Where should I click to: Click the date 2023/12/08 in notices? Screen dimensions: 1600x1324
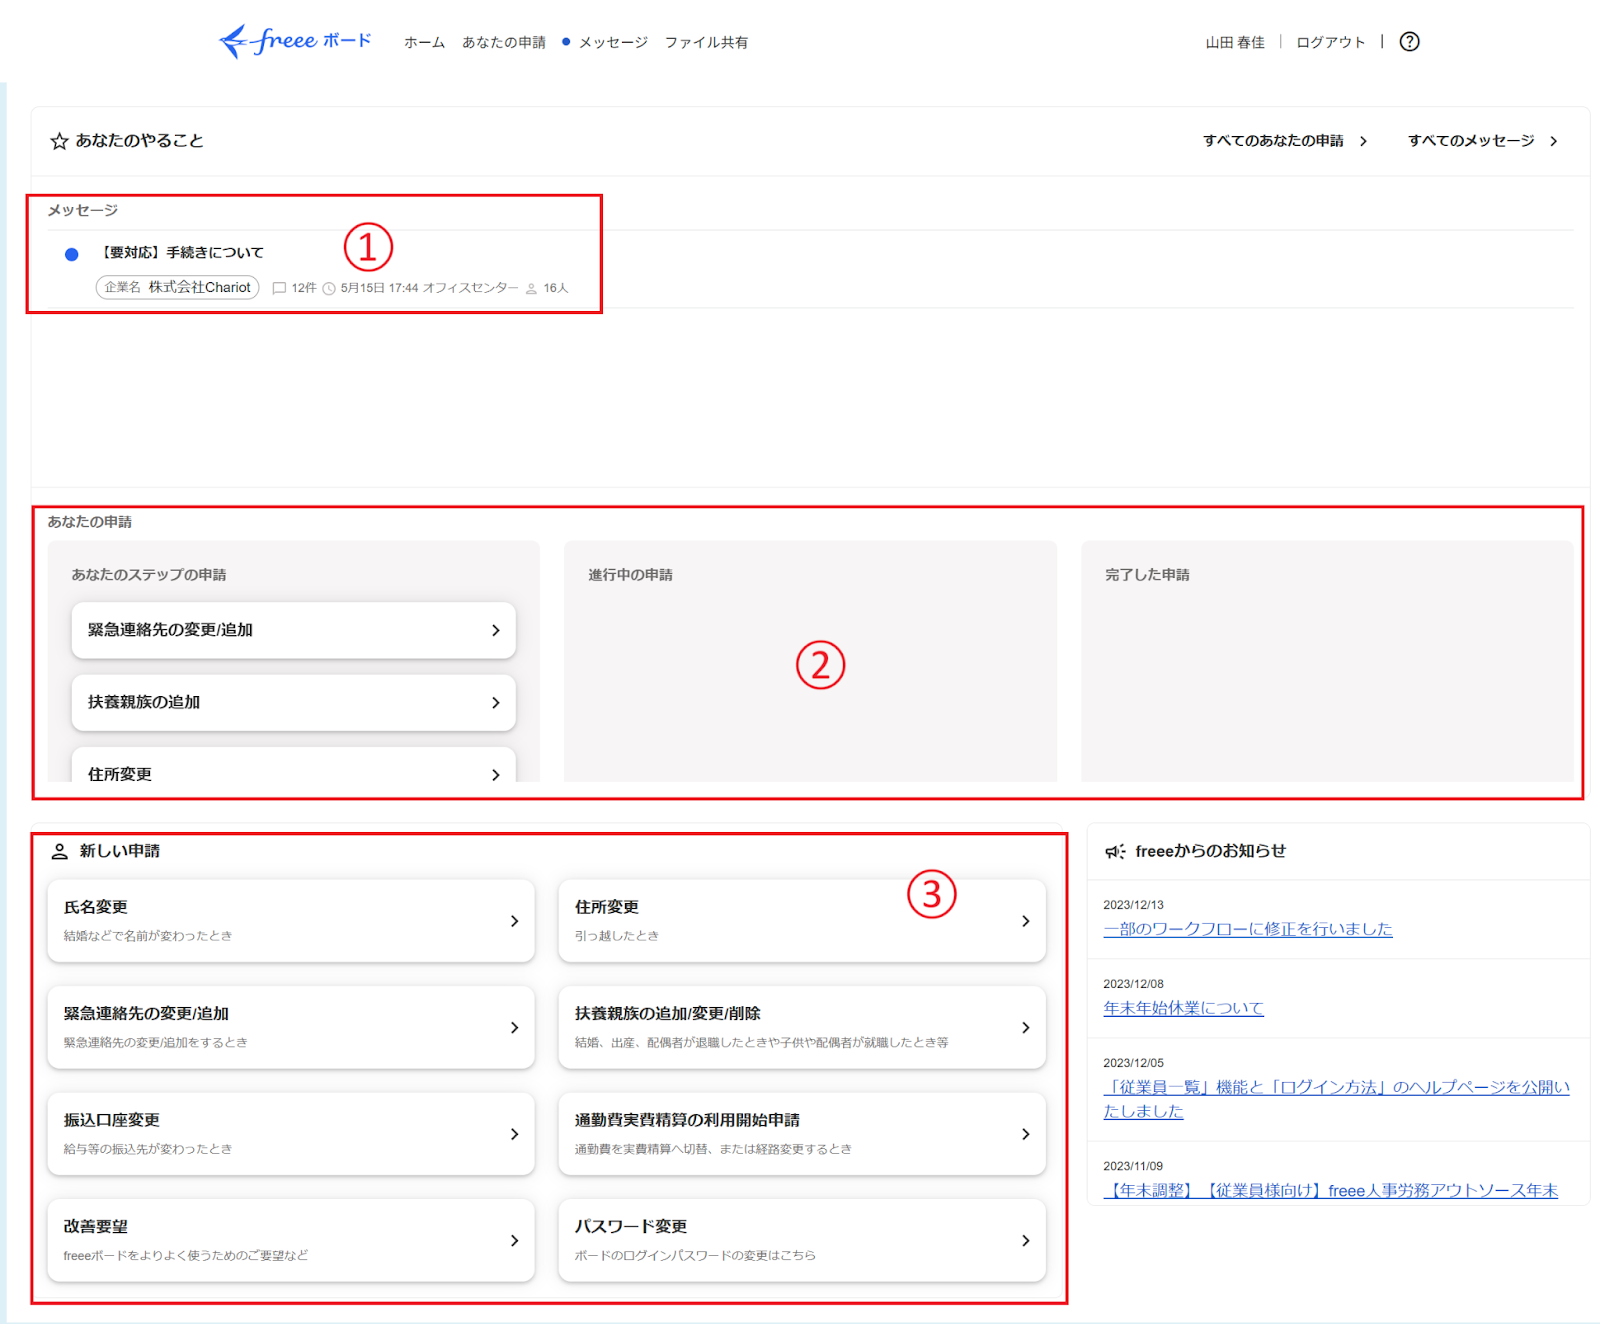pyautogui.click(x=1133, y=984)
